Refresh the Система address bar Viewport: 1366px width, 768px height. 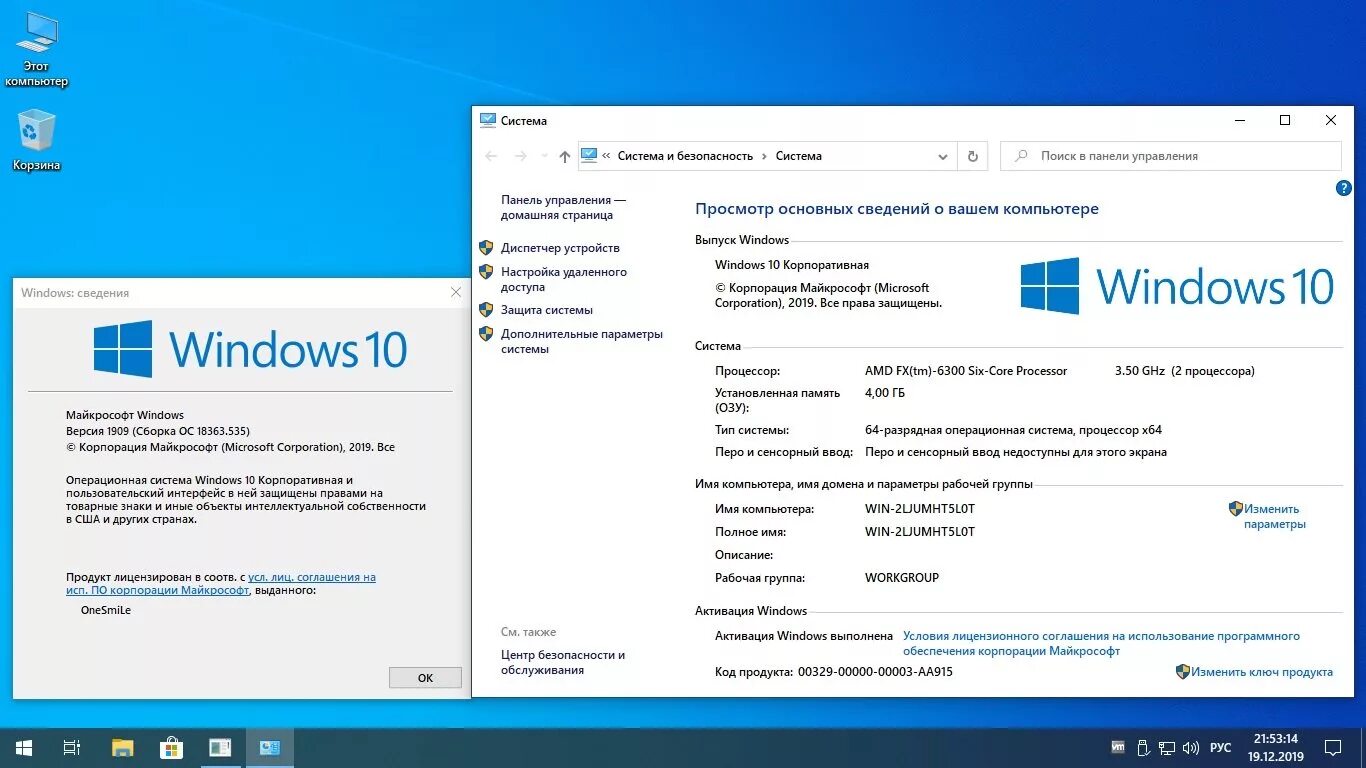[x=973, y=156]
